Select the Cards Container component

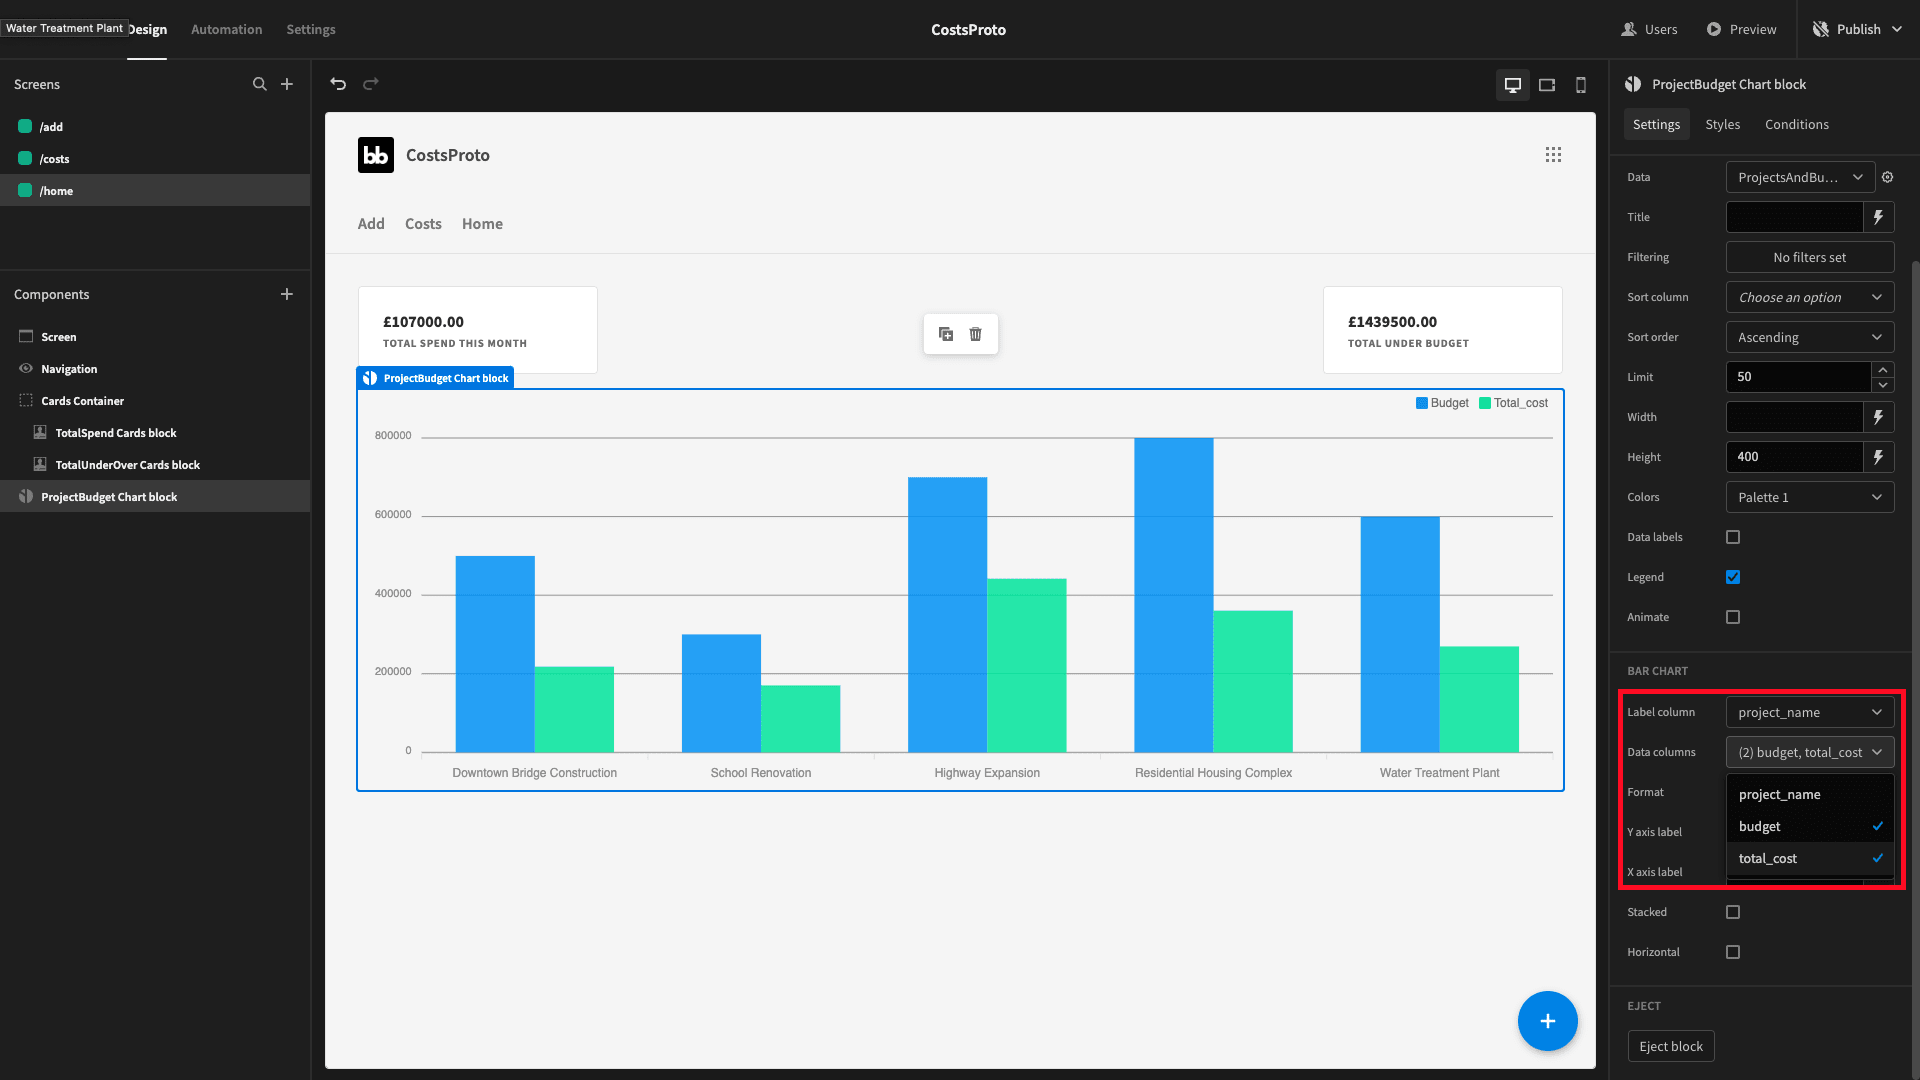pyautogui.click(x=155, y=401)
